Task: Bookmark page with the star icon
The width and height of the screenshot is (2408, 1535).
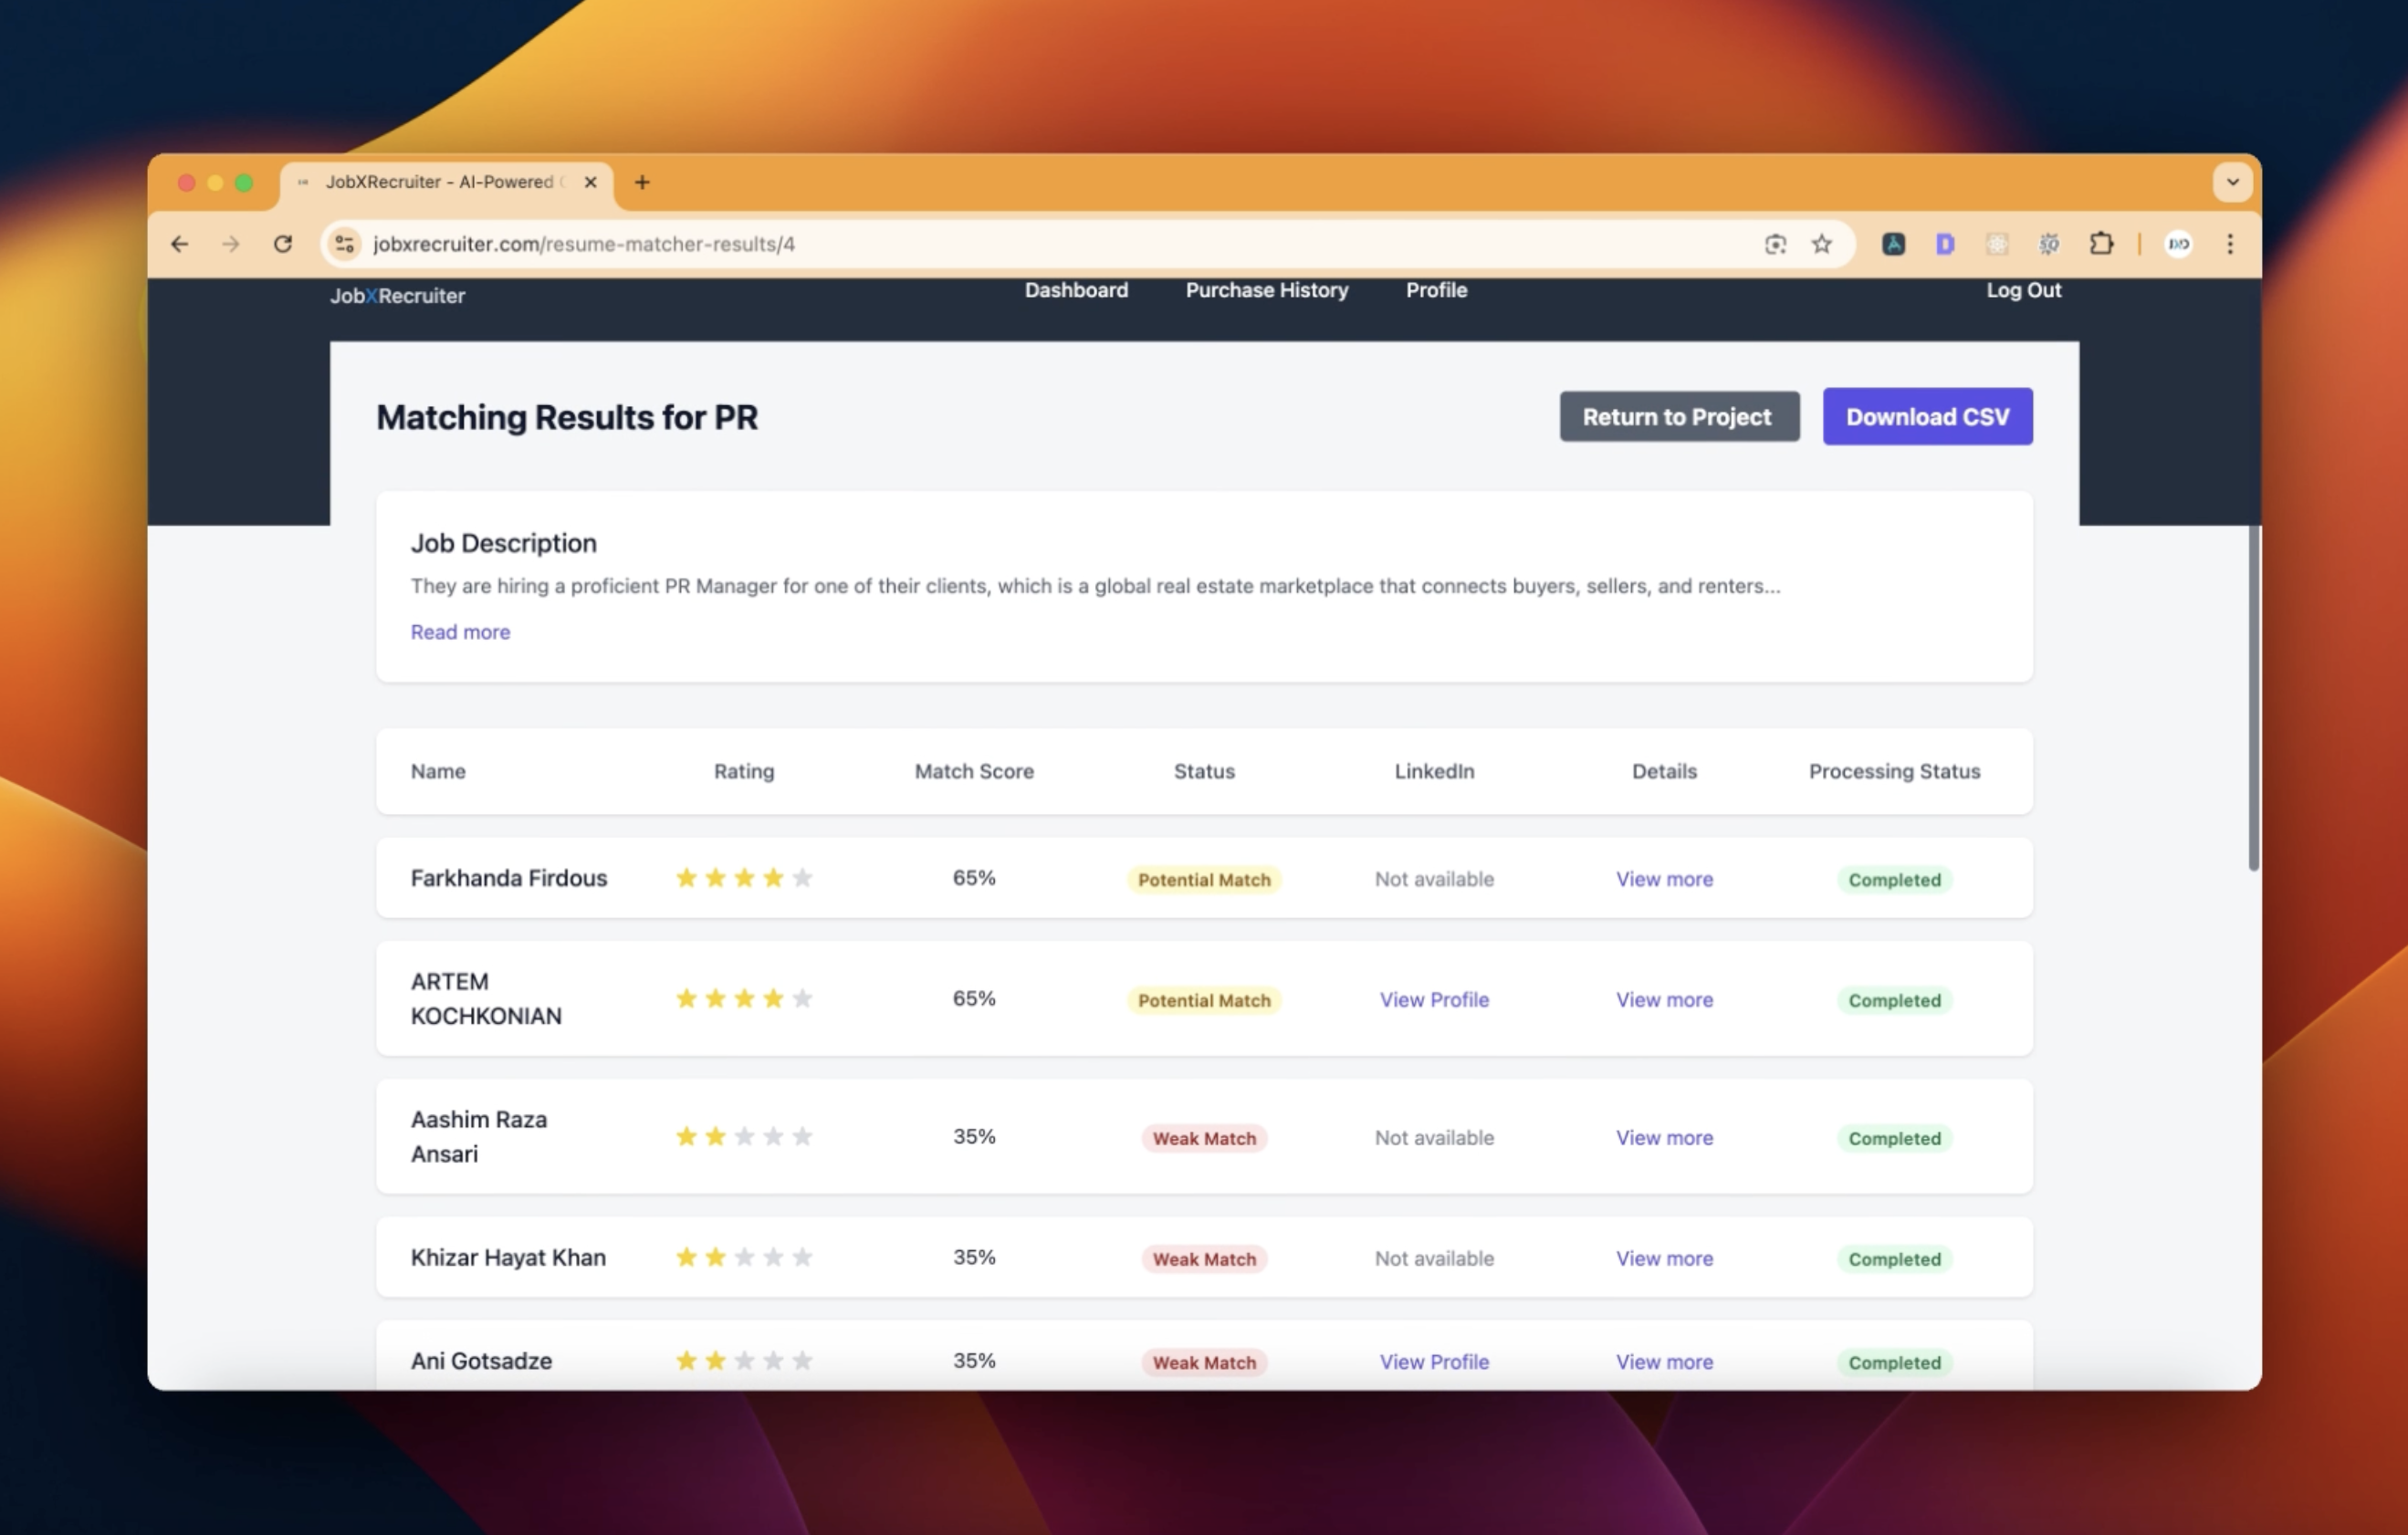Action: pyautogui.click(x=1822, y=244)
